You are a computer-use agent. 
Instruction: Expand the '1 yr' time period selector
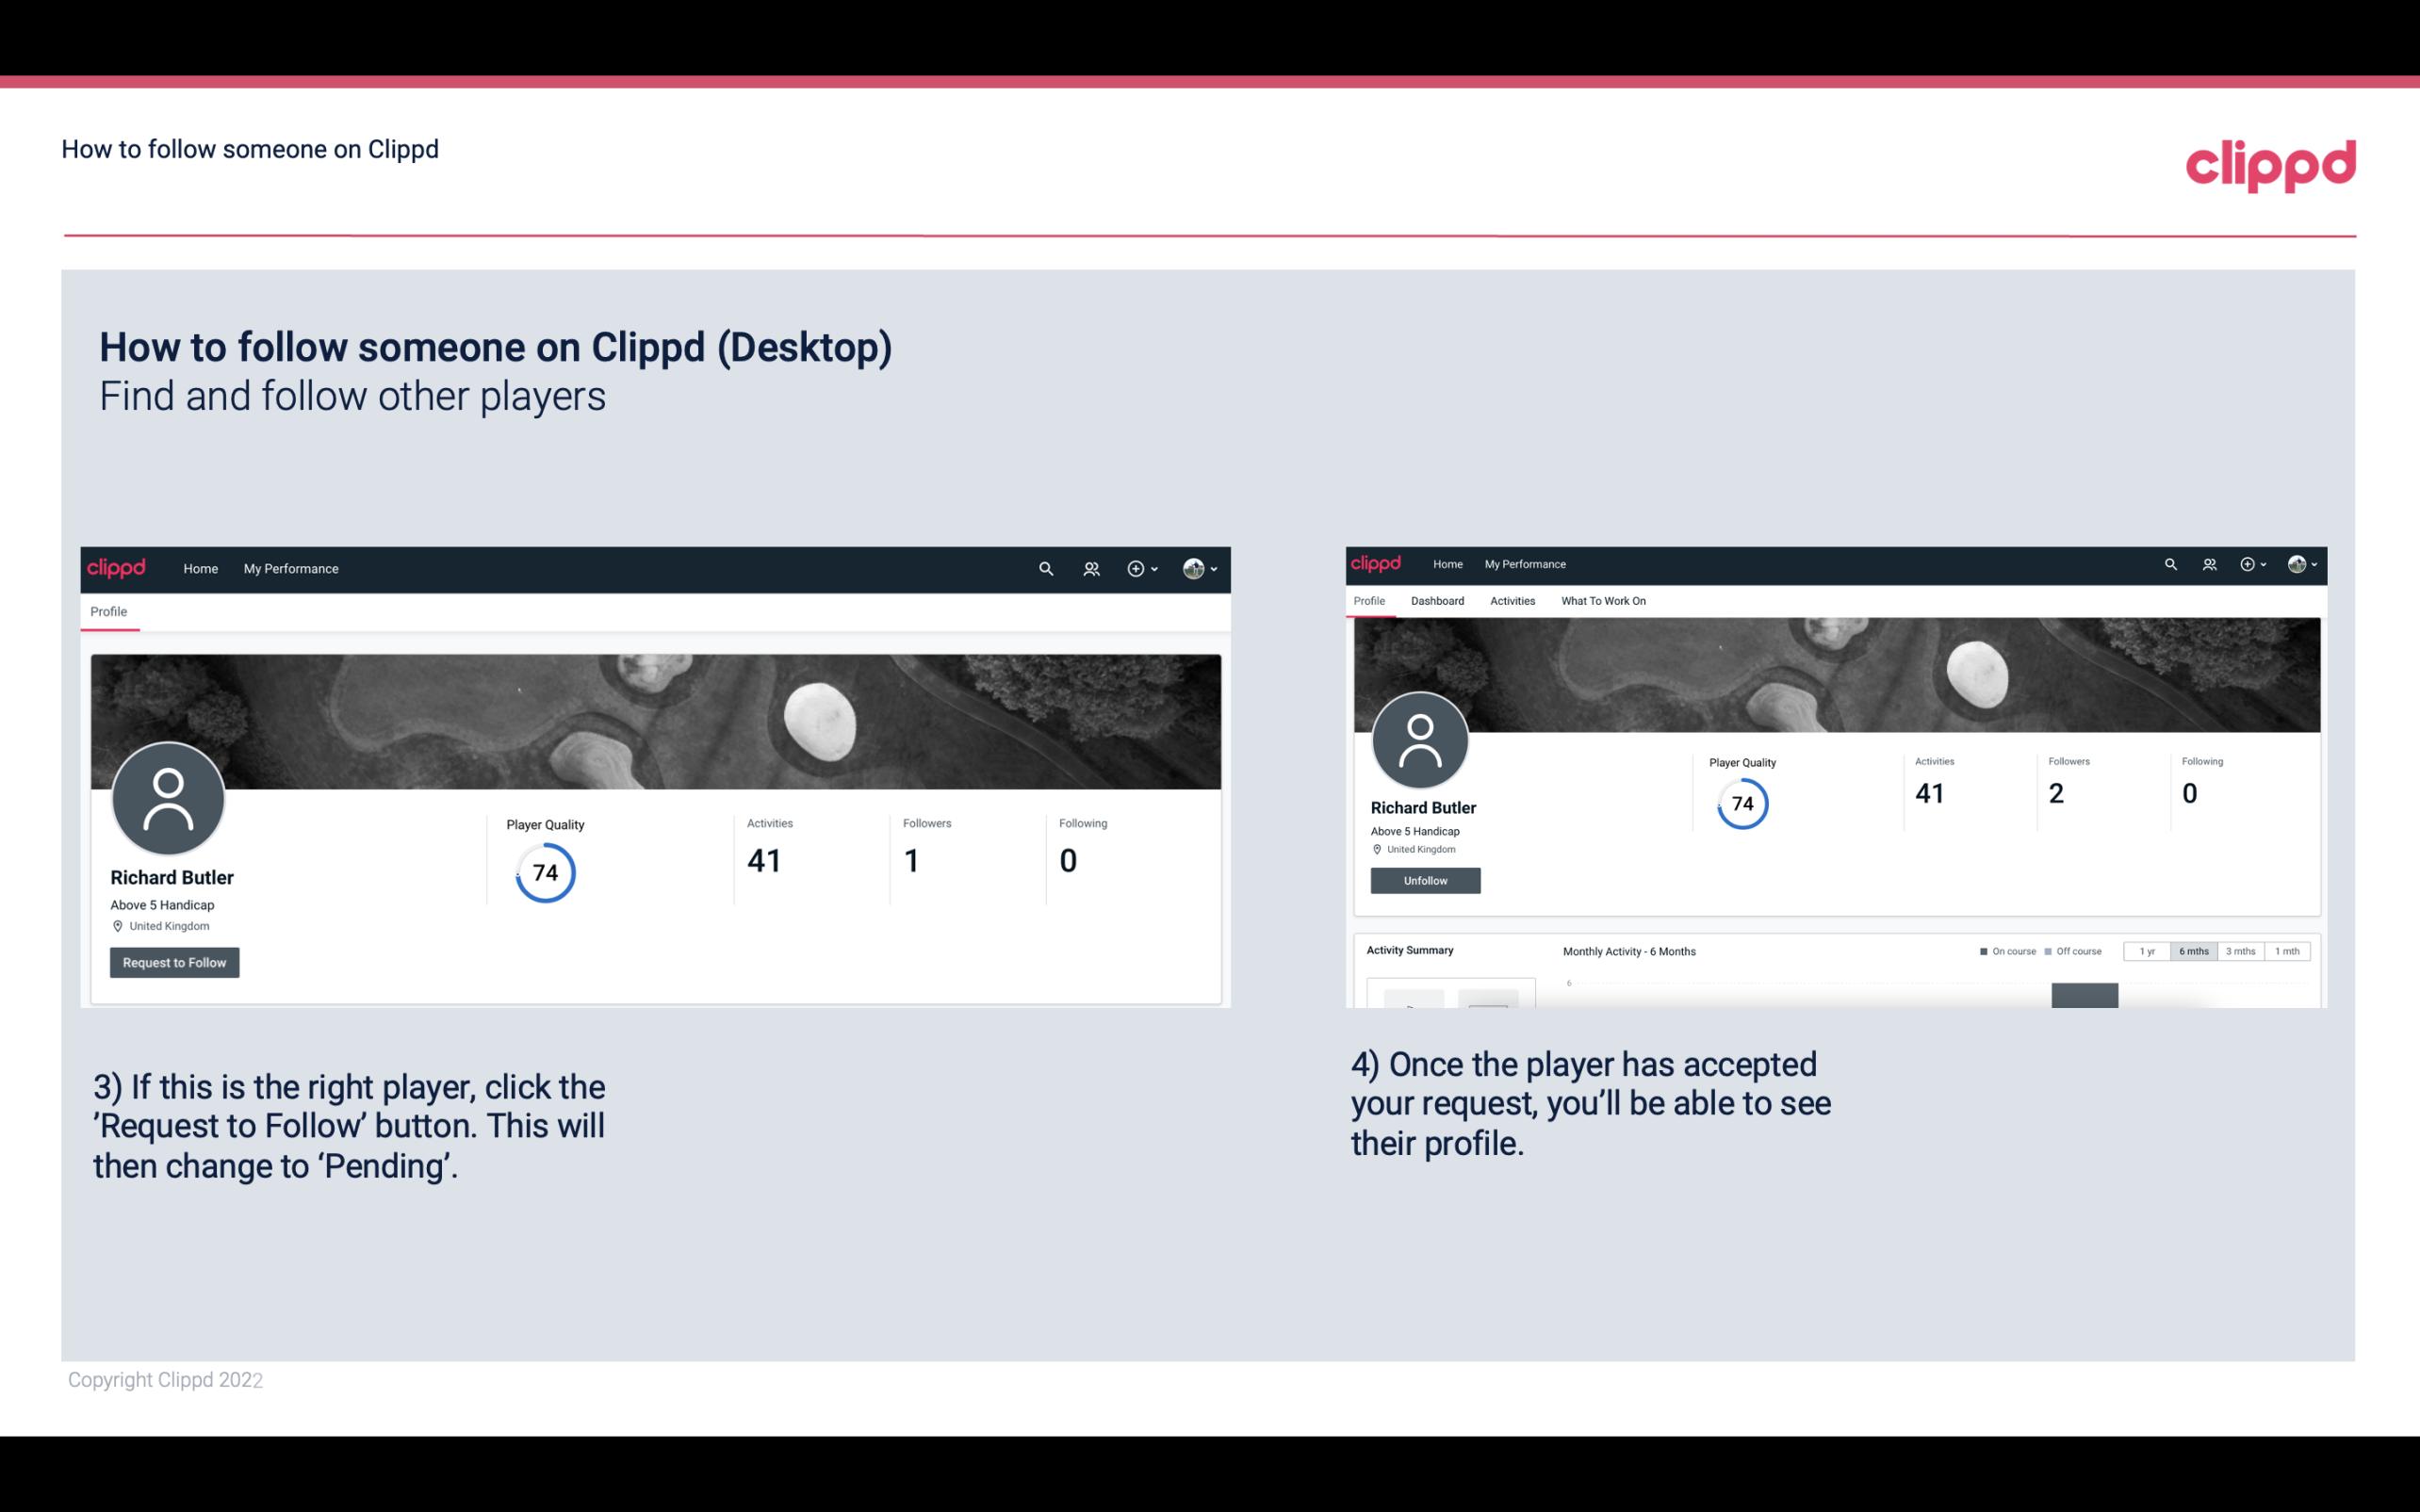pyautogui.click(x=2149, y=950)
